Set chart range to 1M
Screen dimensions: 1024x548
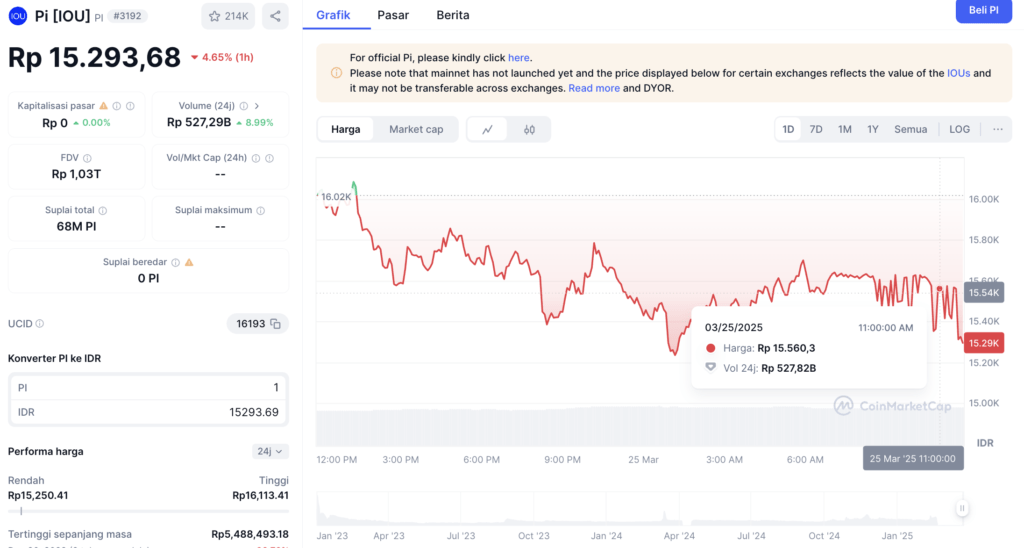pyautogui.click(x=844, y=129)
